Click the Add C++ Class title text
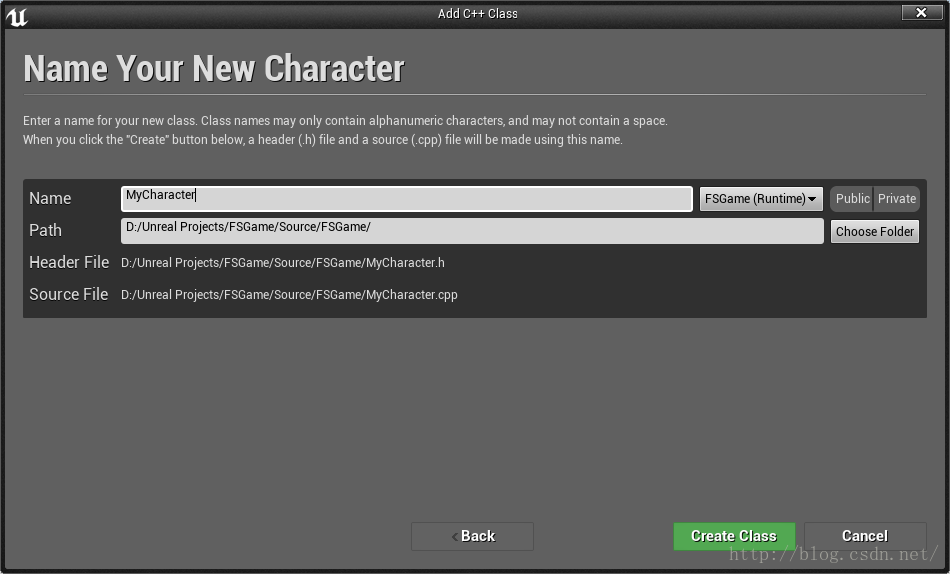950x574 pixels. [478, 13]
